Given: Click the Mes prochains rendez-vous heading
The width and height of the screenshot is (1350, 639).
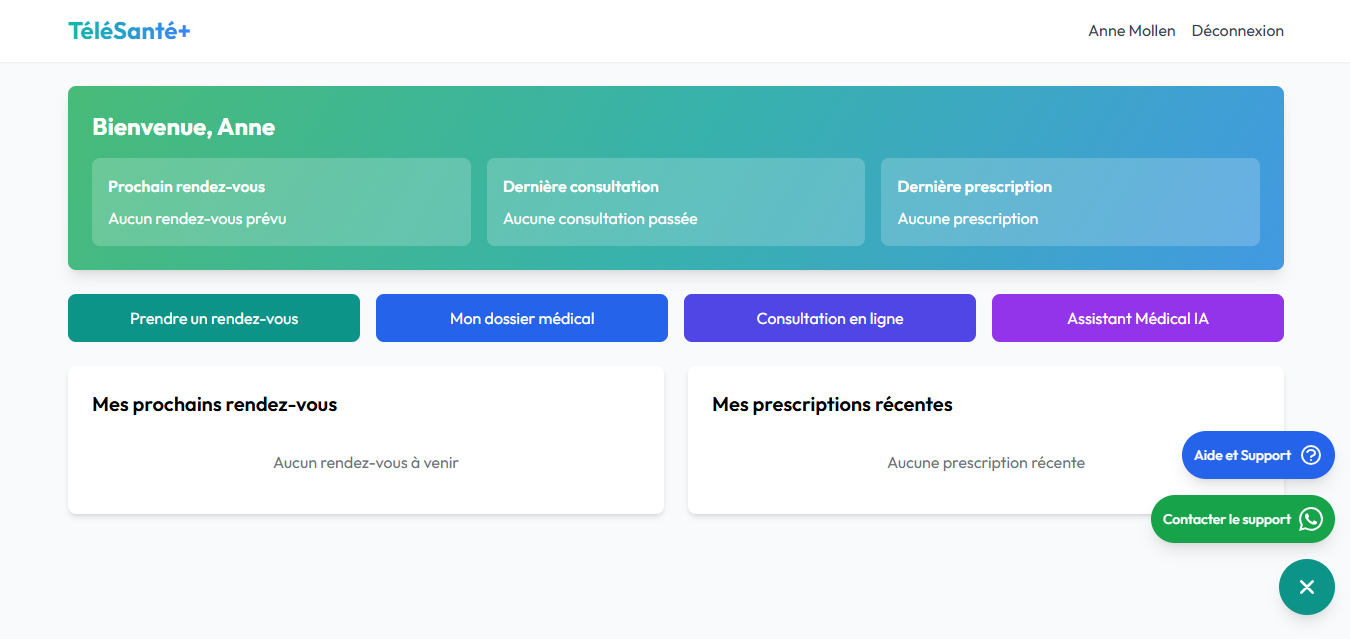Looking at the screenshot, I should click(214, 404).
